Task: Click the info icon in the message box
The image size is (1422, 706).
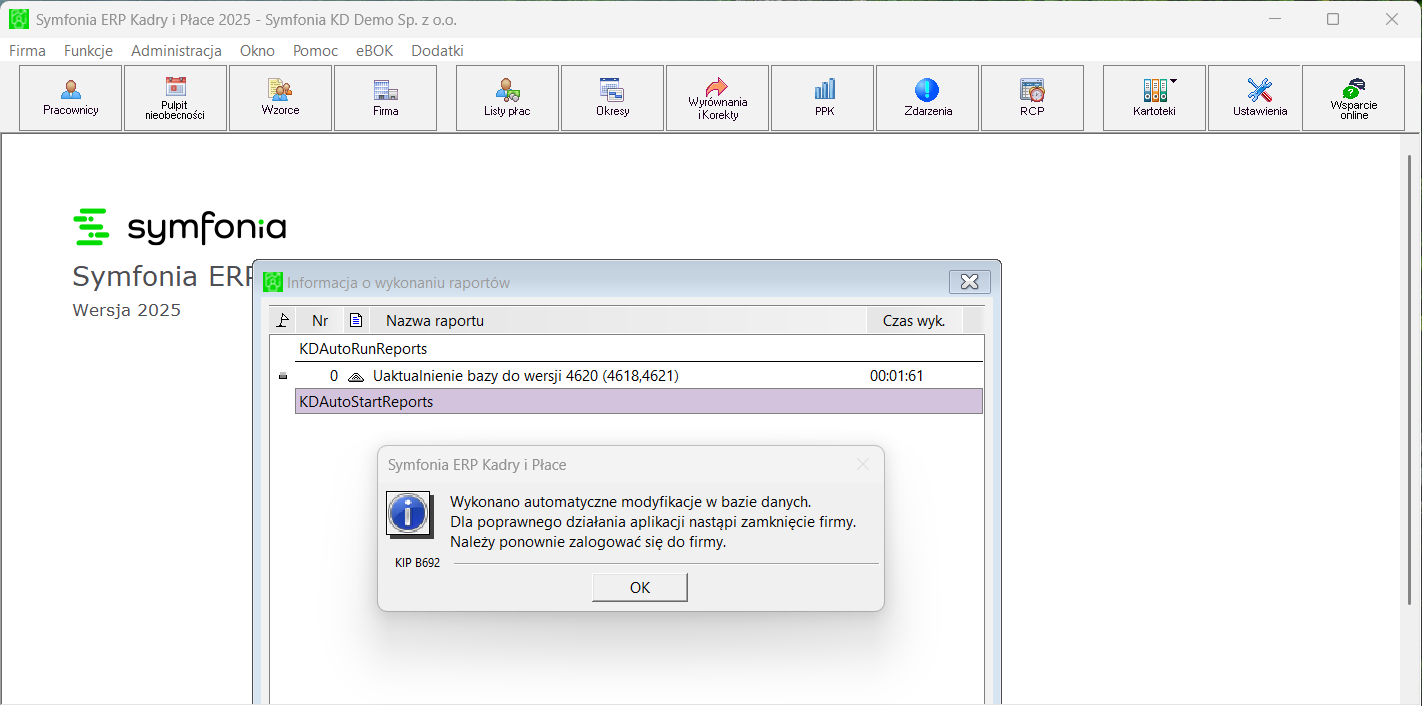Action: click(x=409, y=515)
